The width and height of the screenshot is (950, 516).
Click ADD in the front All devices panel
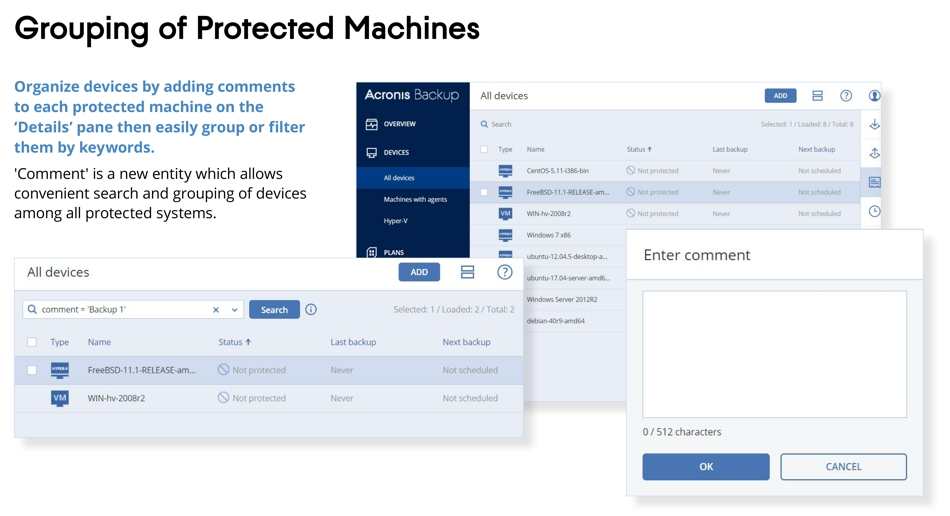[x=419, y=273]
